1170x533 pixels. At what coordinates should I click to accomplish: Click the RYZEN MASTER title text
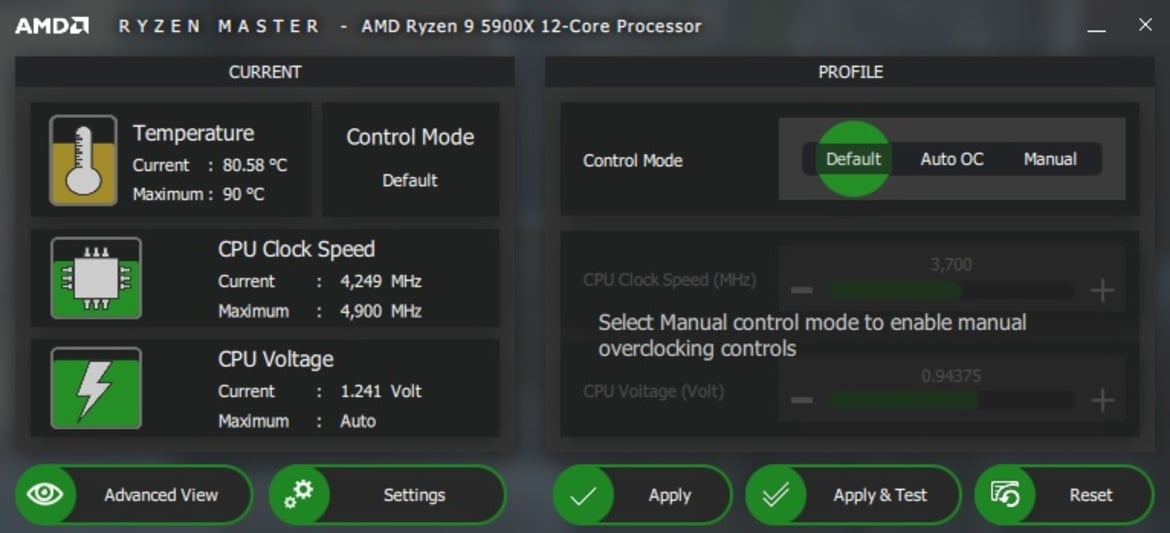[219, 26]
